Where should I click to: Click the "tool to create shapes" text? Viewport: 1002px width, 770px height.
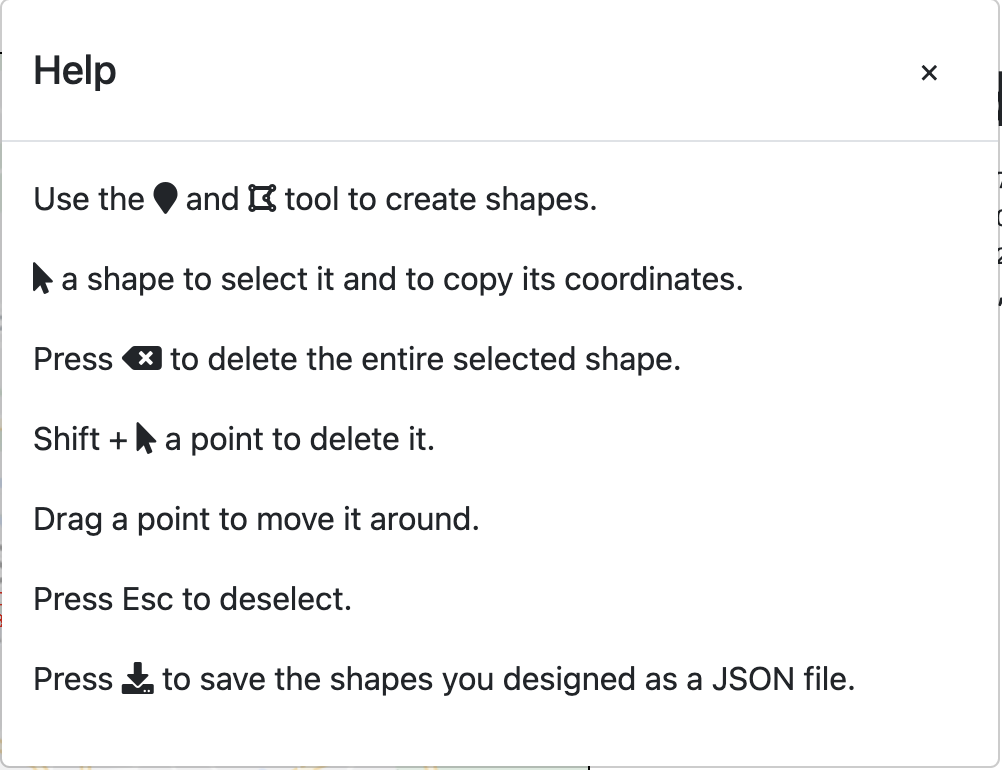(x=440, y=199)
